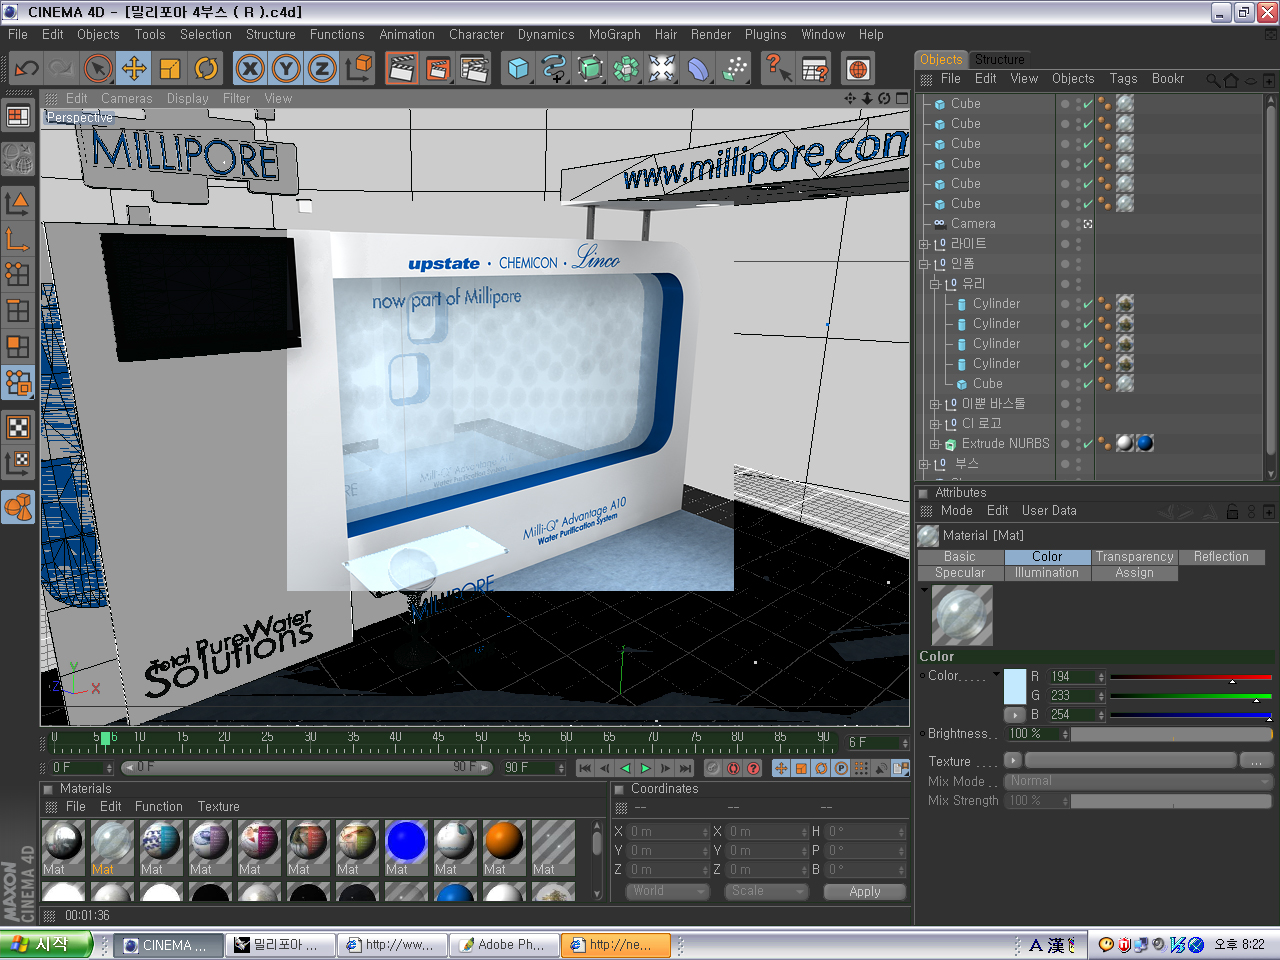The height and width of the screenshot is (960, 1280).
Task: Add a HyperNURBS object icon
Action: [590, 69]
